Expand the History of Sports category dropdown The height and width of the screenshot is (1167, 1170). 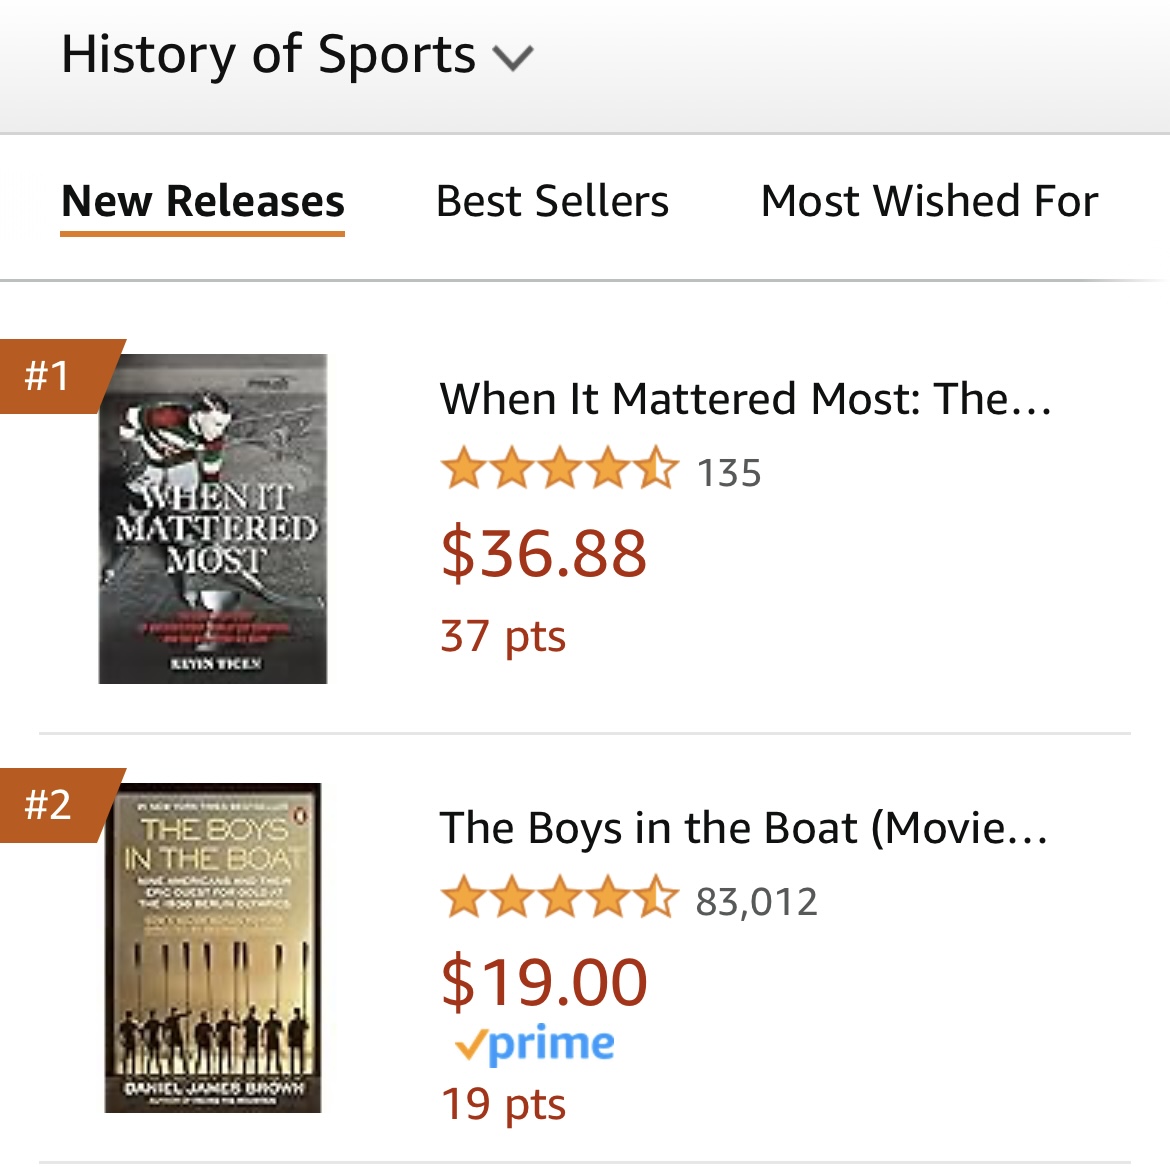point(297,55)
